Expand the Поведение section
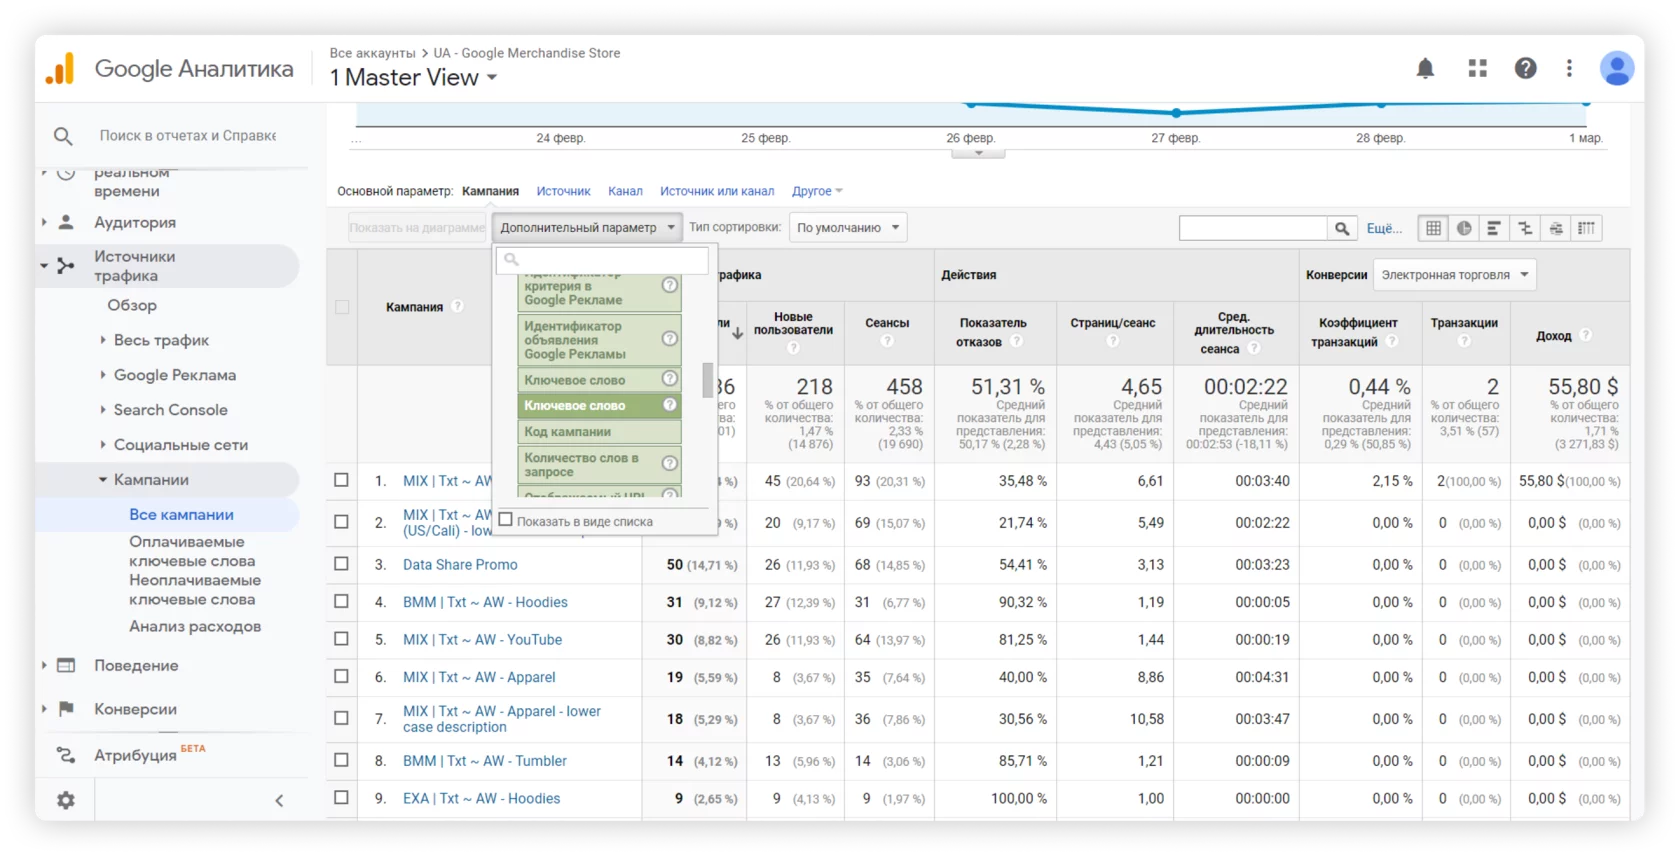The image size is (1680, 856). click(x=44, y=666)
